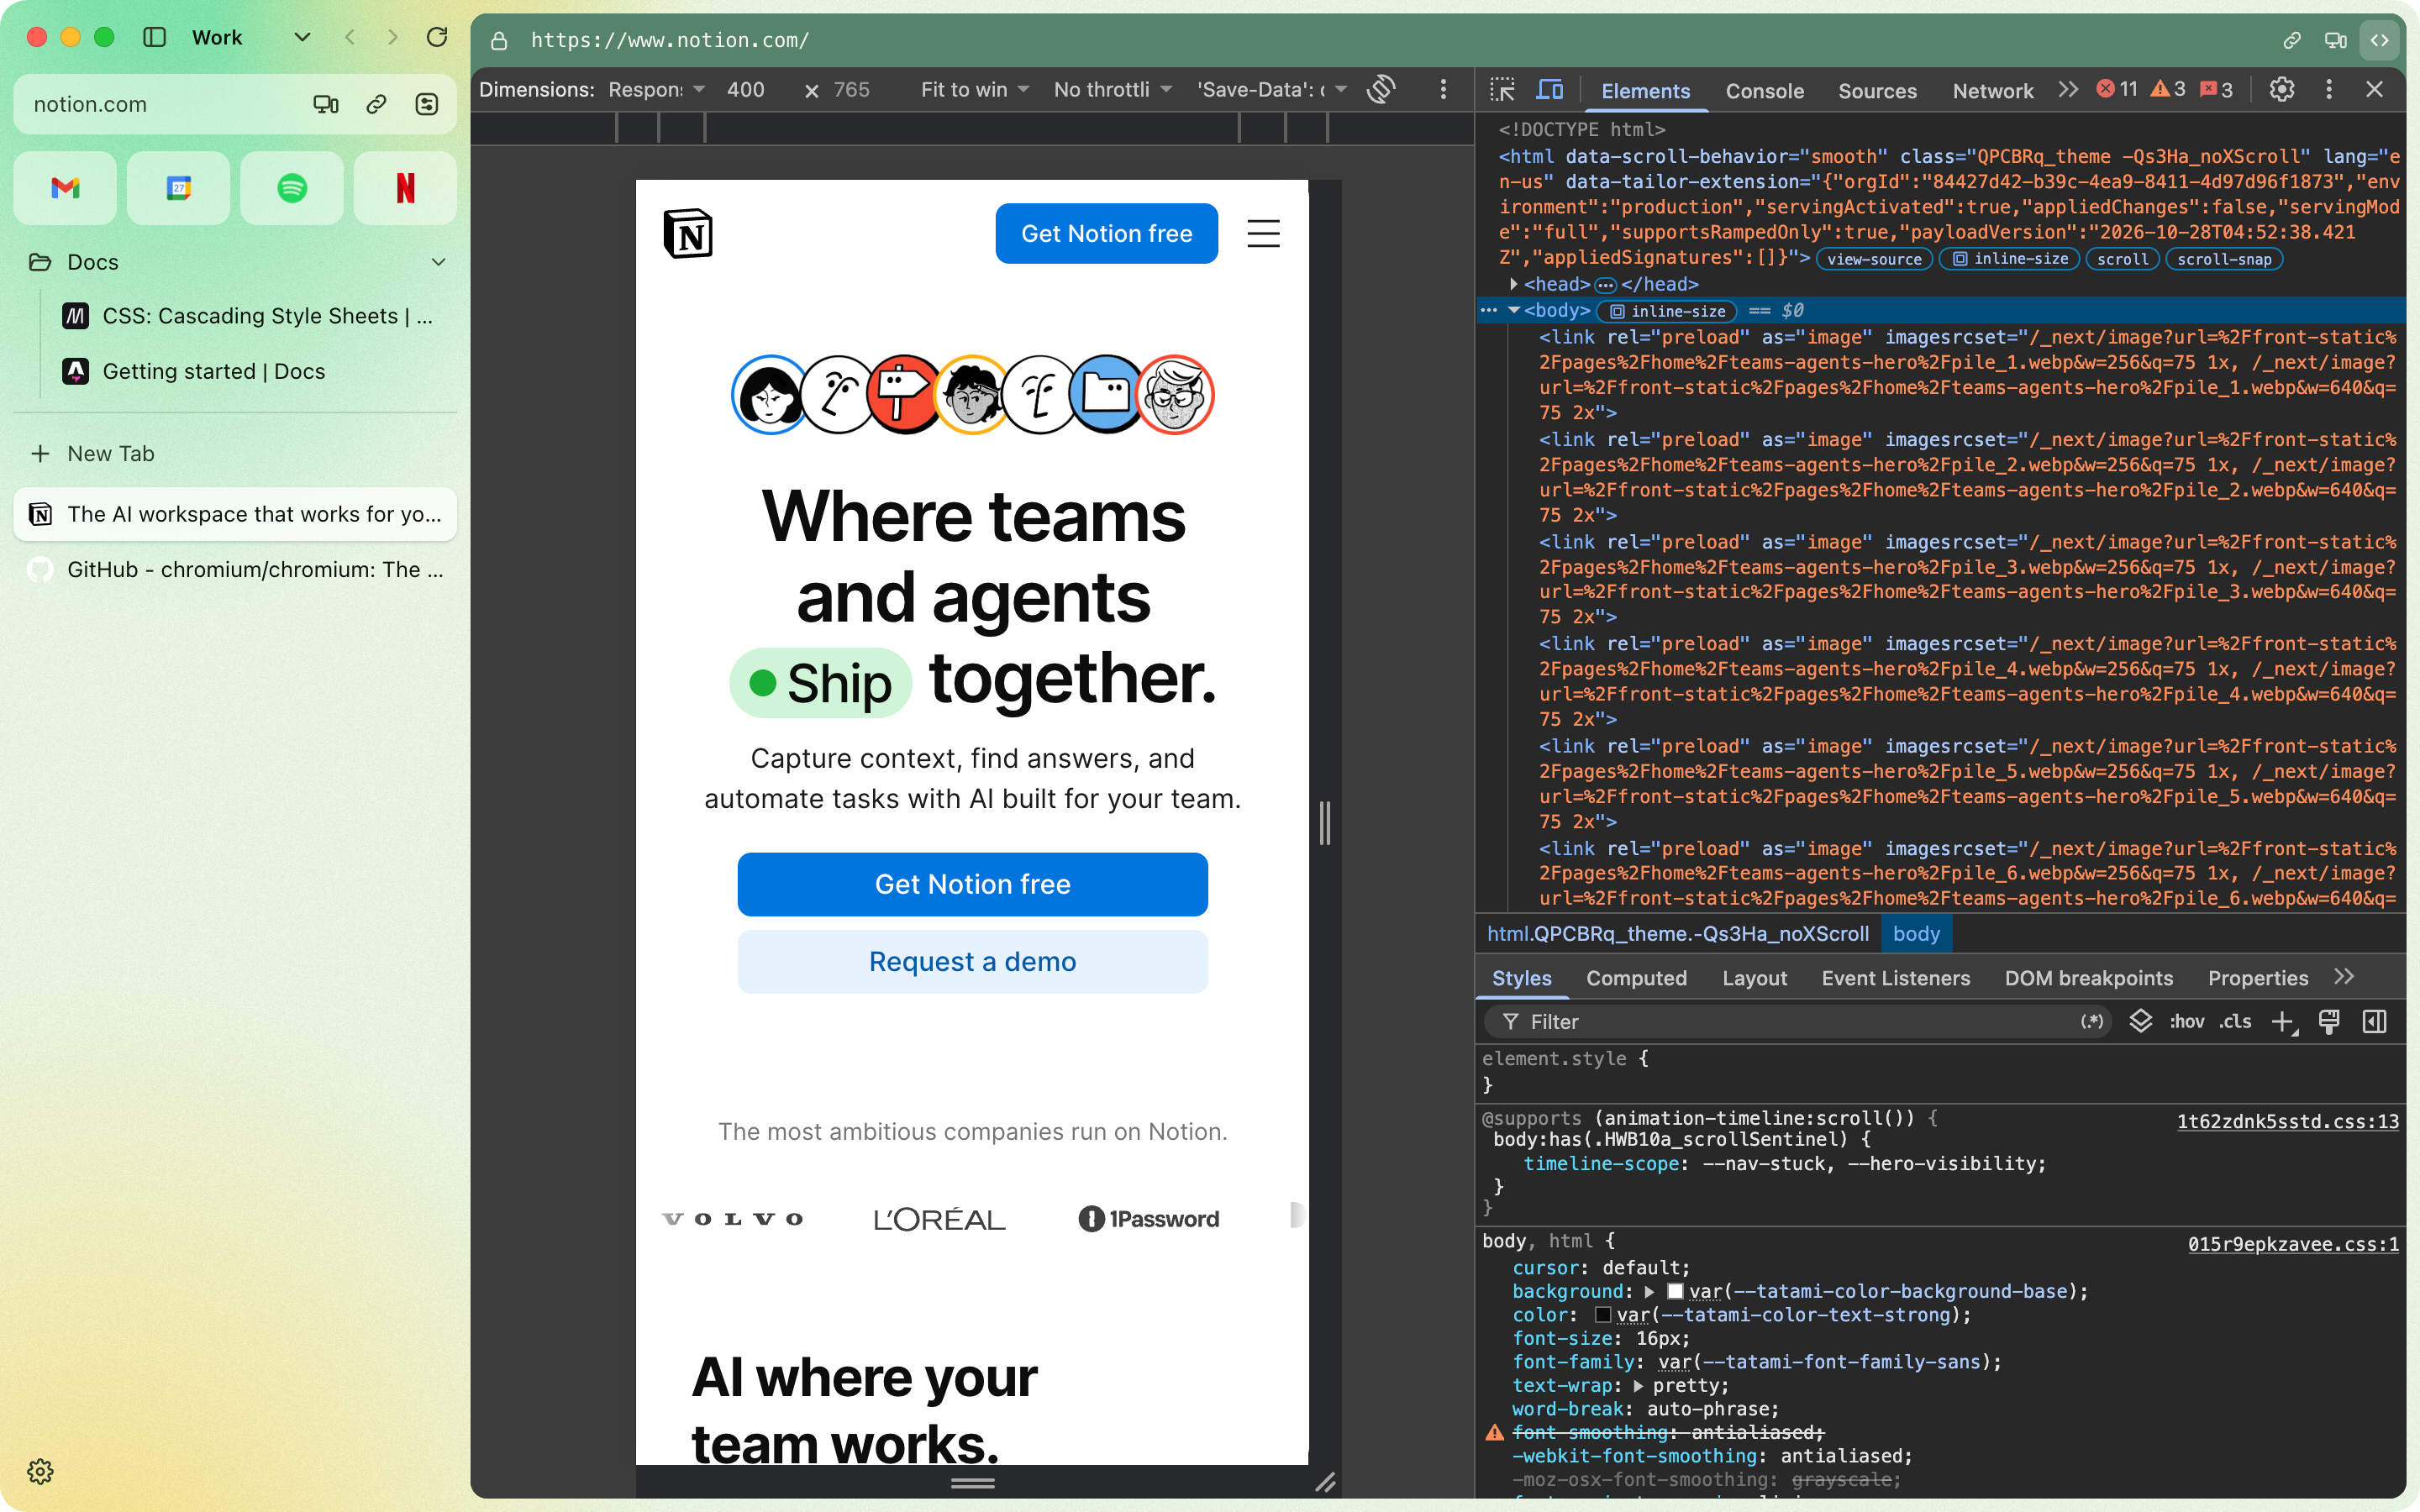This screenshot has width=2420, height=1512.
Task: Toggle the device toolbar emulation button
Action: (x=1549, y=90)
